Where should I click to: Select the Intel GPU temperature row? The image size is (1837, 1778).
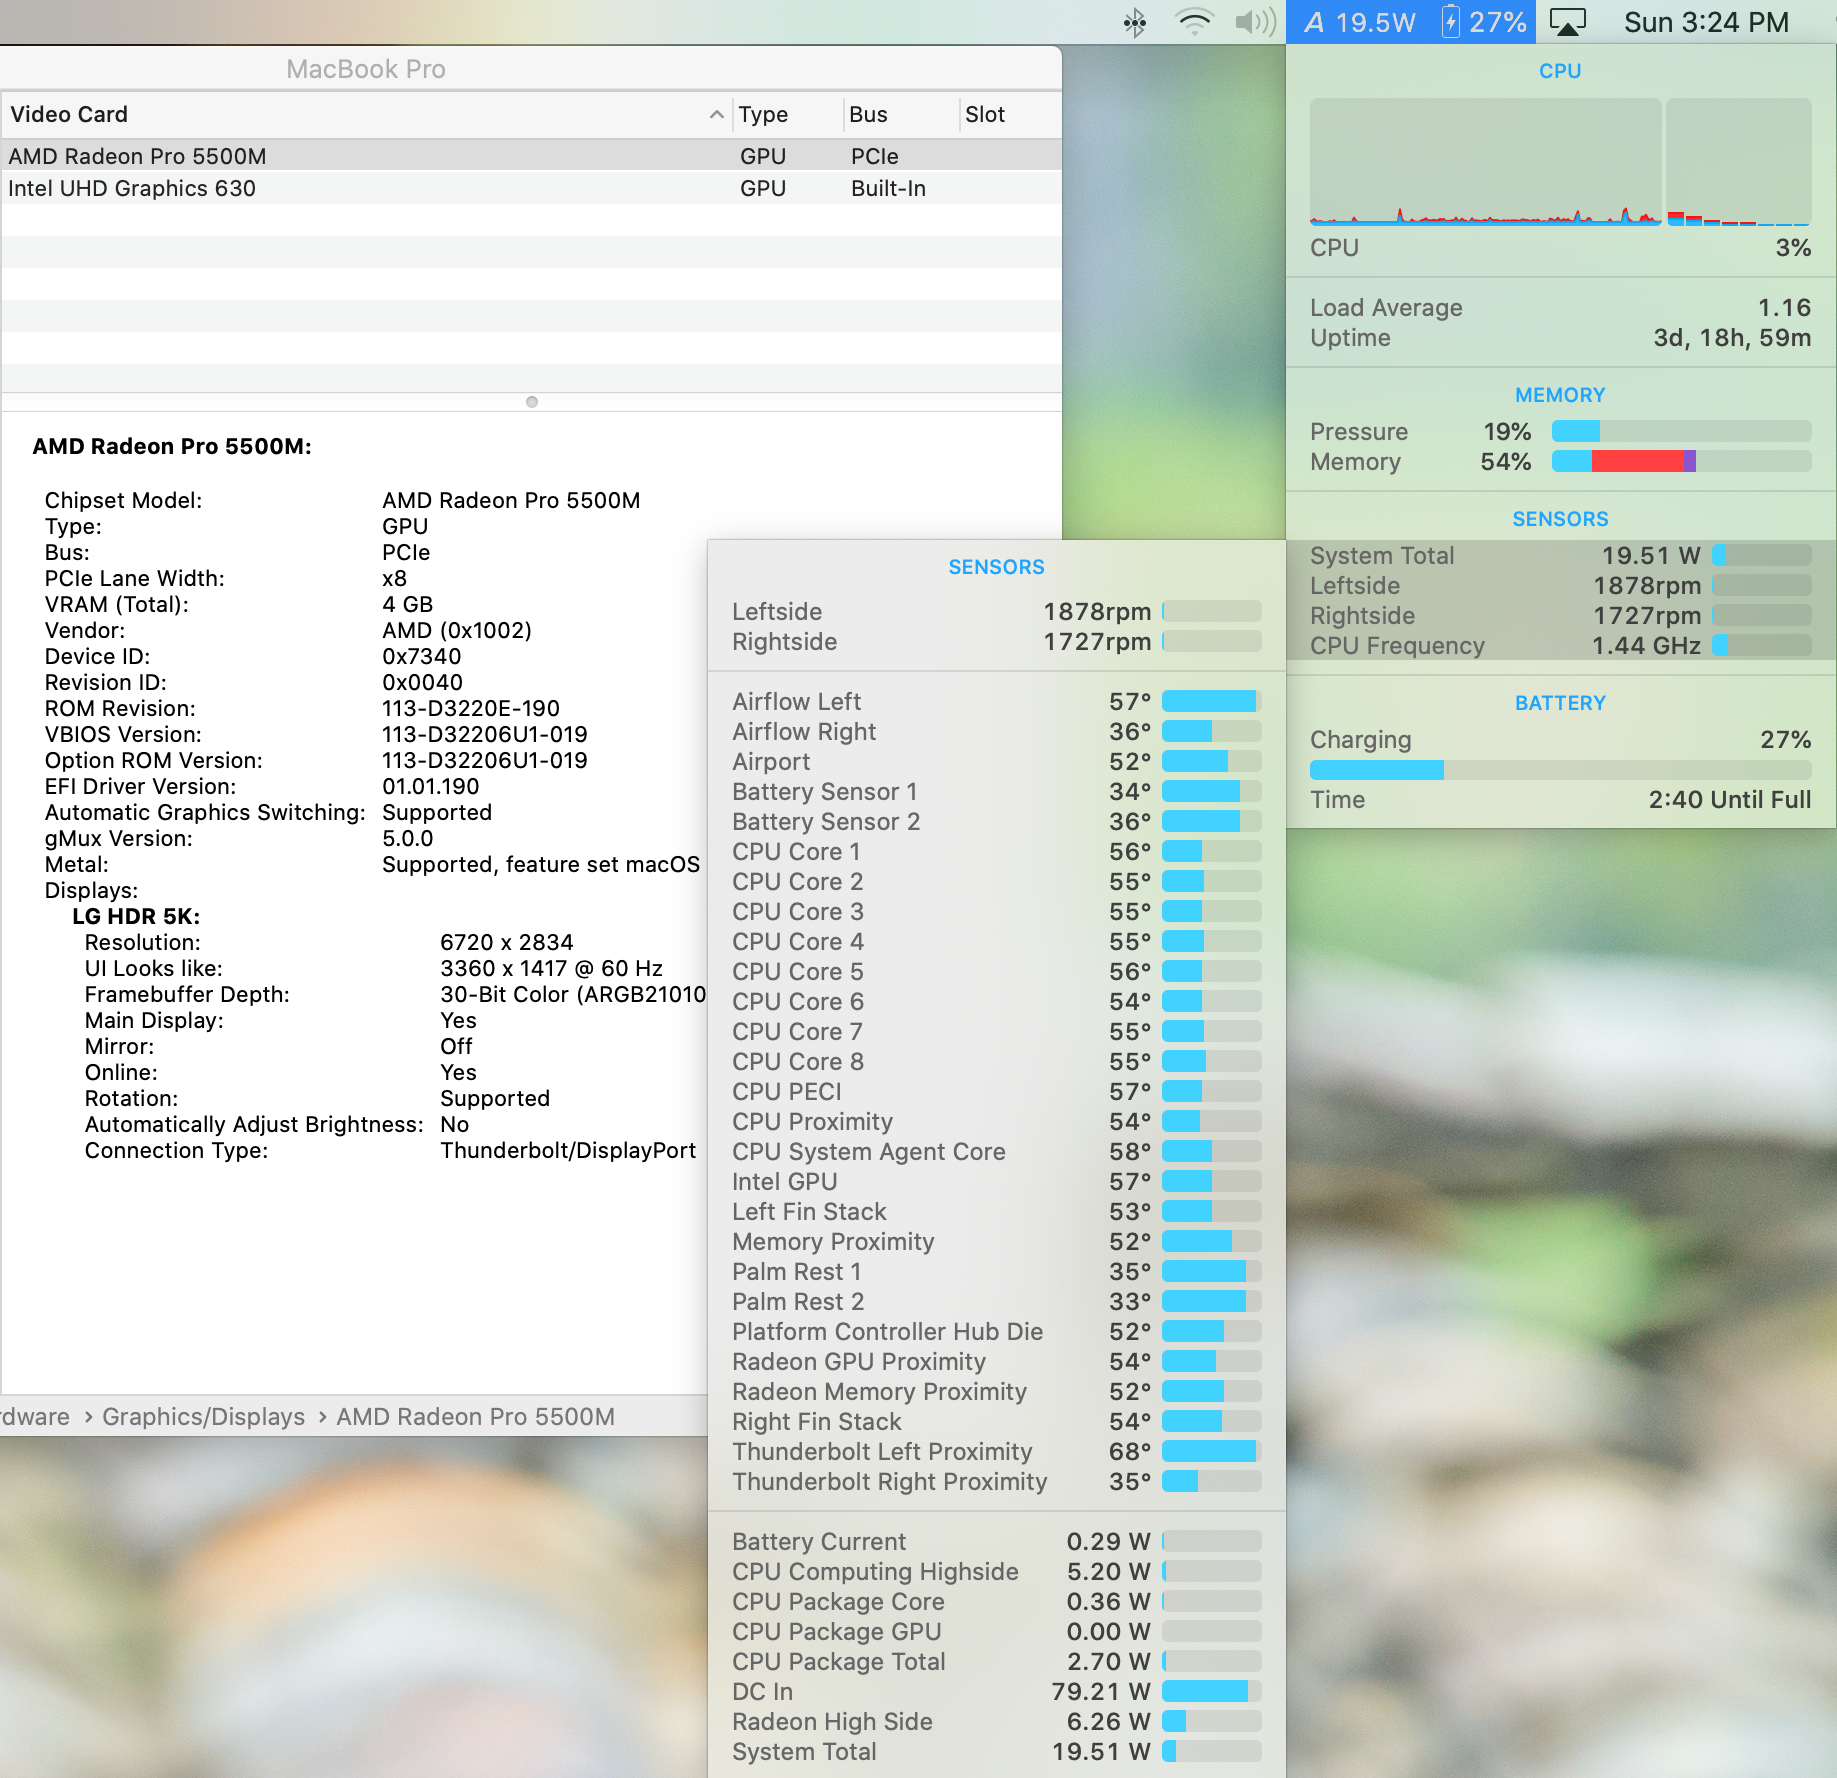coord(996,1181)
